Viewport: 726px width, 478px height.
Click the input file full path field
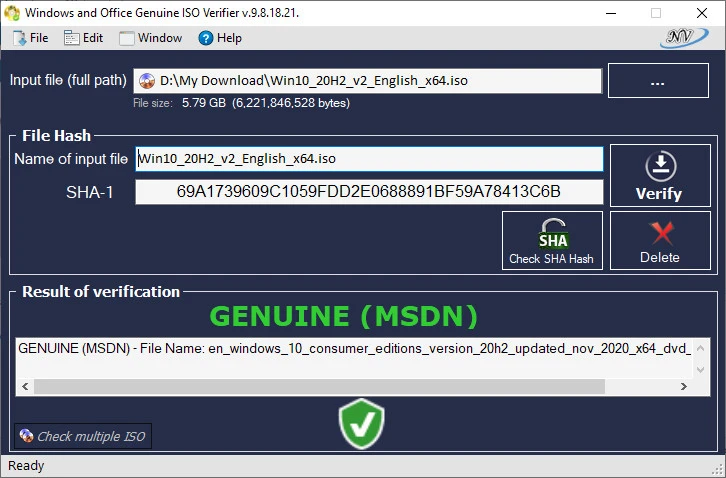pyautogui.click(x=368, y=81)
